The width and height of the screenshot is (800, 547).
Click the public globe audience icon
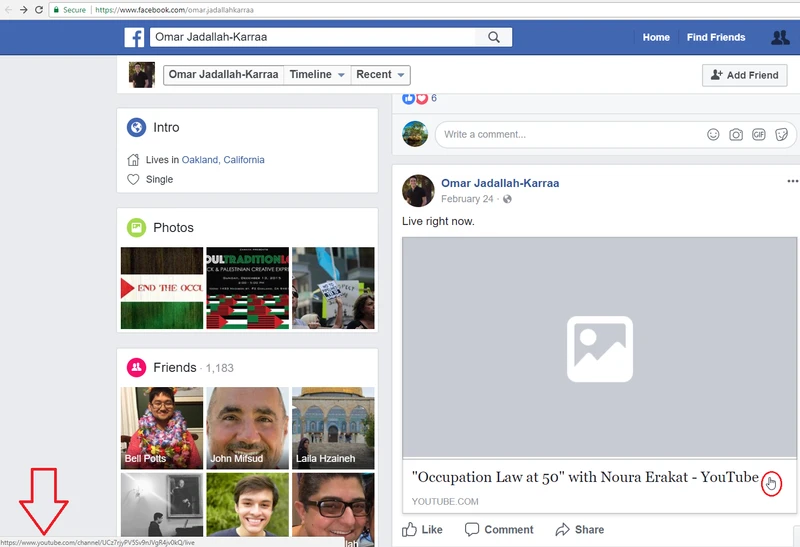pos(507,199)
